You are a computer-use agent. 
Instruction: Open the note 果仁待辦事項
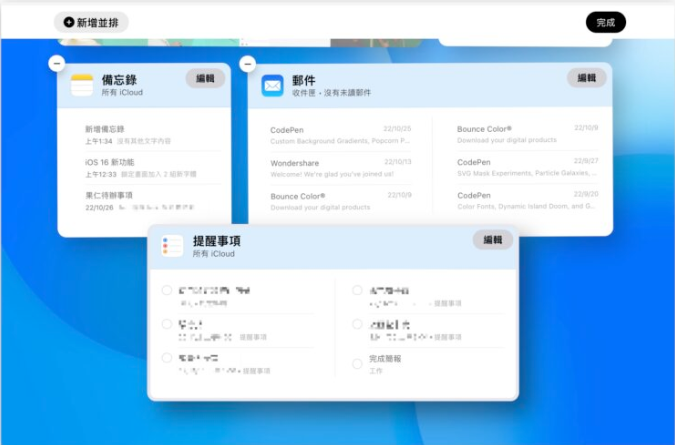pos(153,201)
